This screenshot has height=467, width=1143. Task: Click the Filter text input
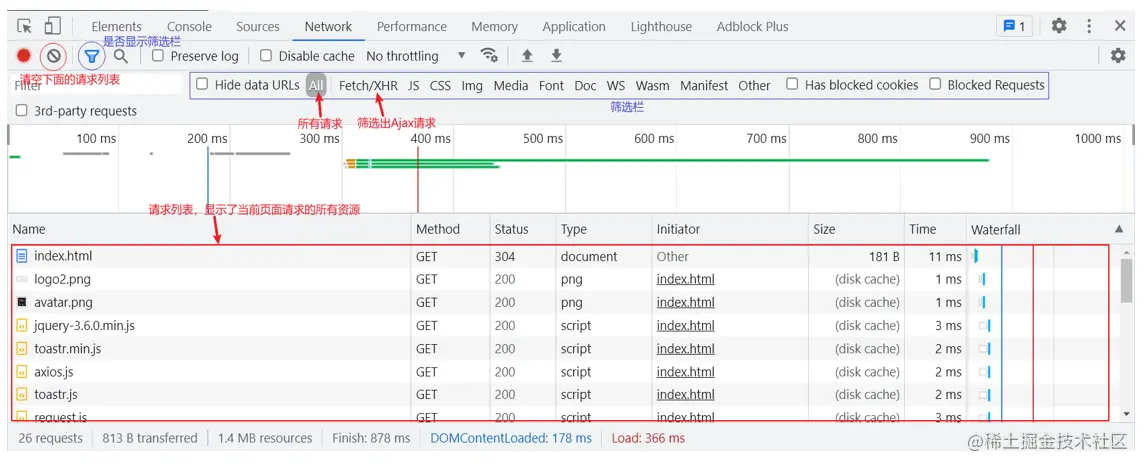pyautogui.click(x=97, y=85)
